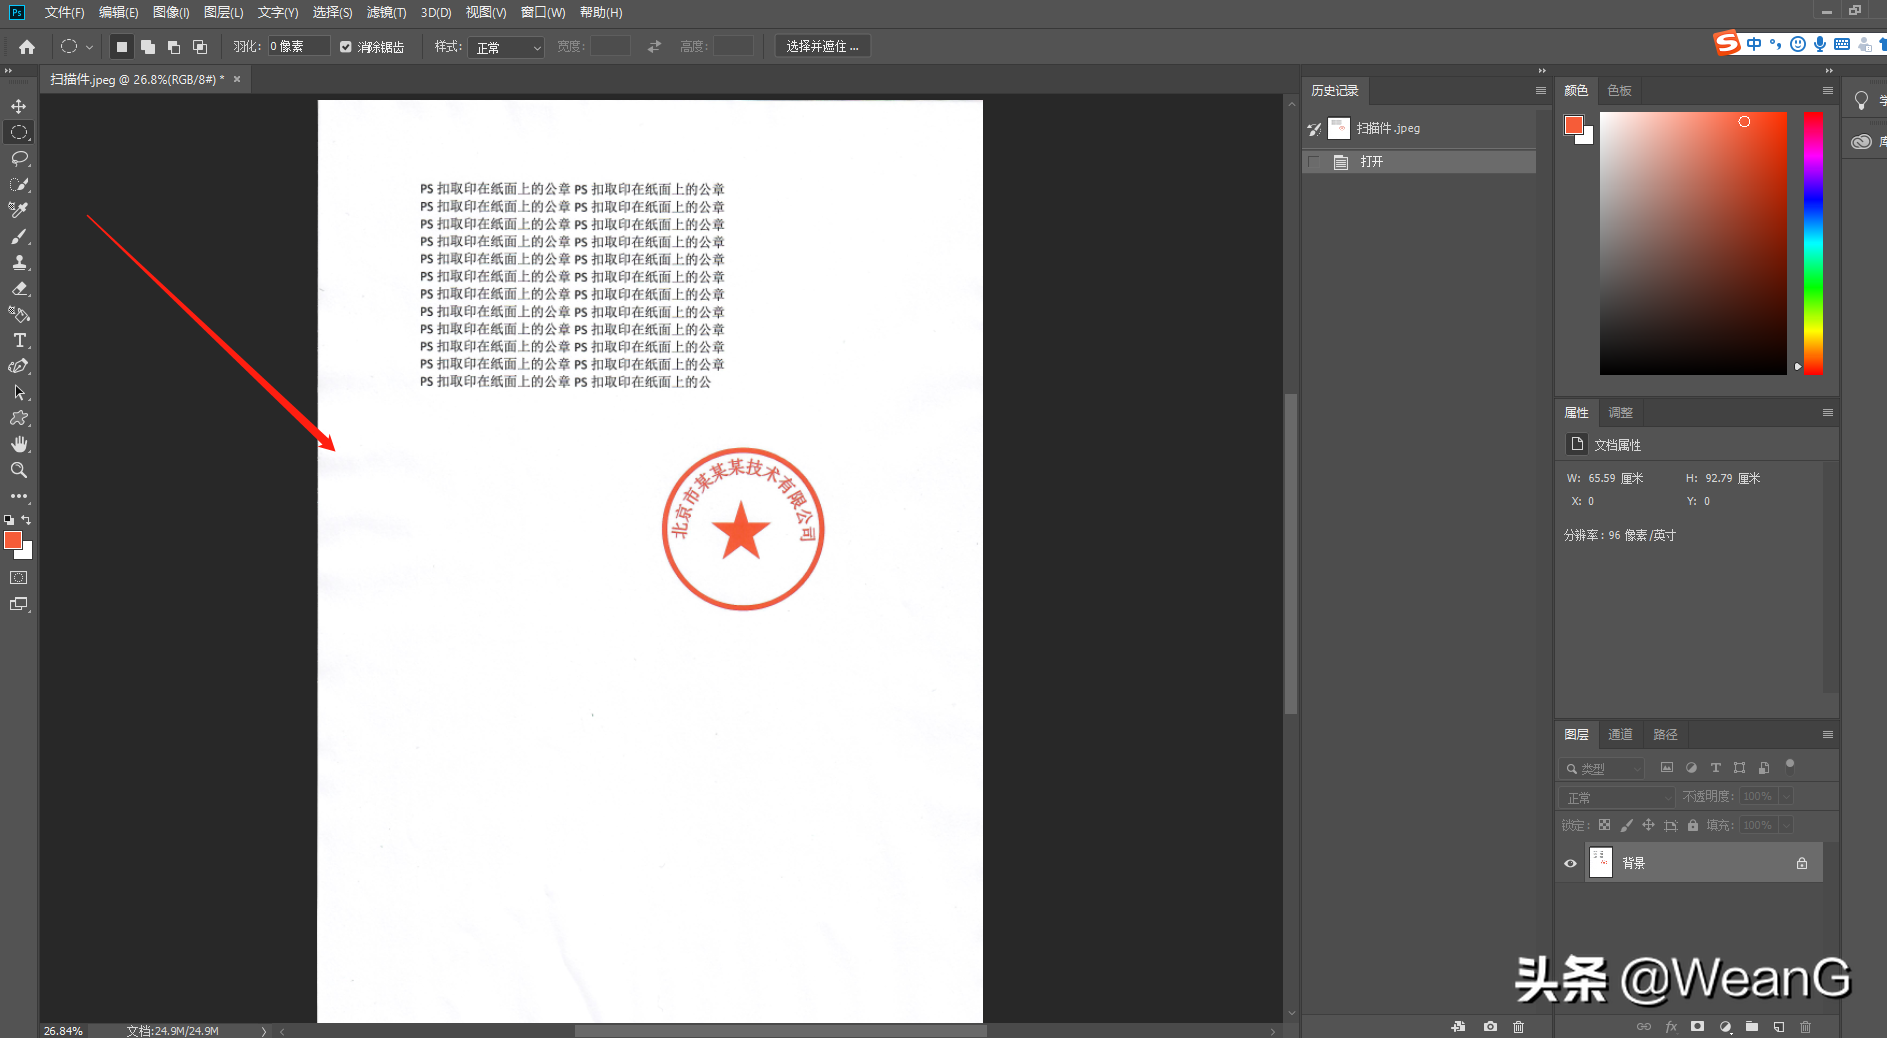The image size is (1887, 1038).
Task: Change the screen mode
Action: click(19, 604)
